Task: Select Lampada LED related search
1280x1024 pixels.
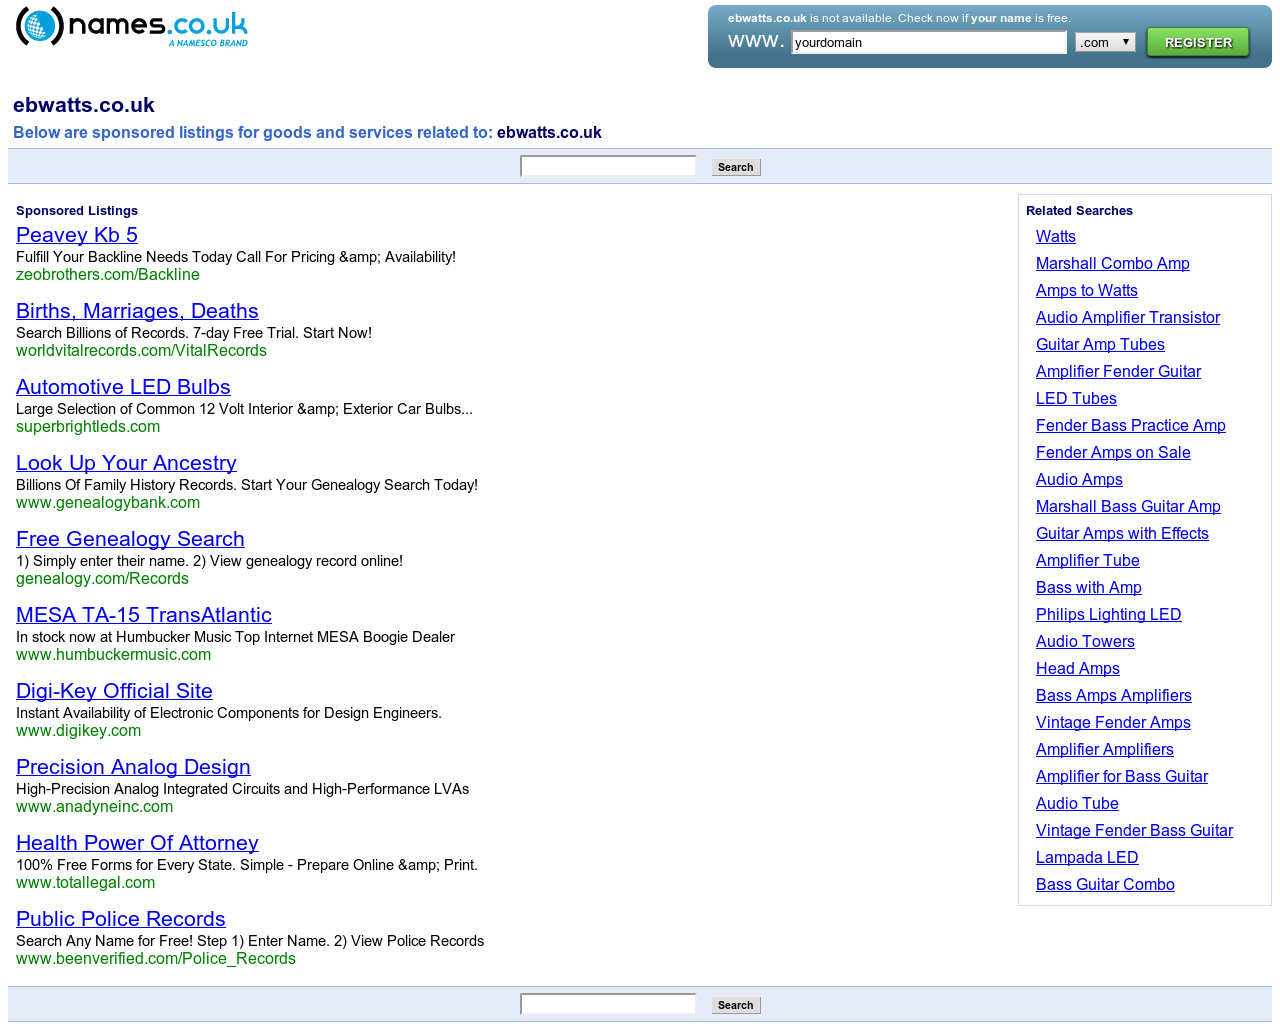Action: click(1087, 858)
